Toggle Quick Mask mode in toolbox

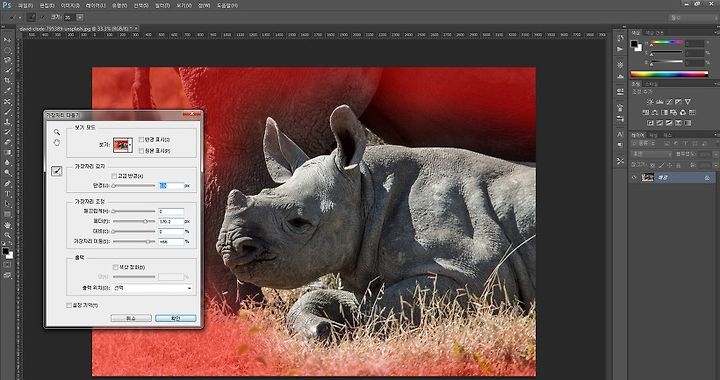pyautogui.click(x=7, y=265)
